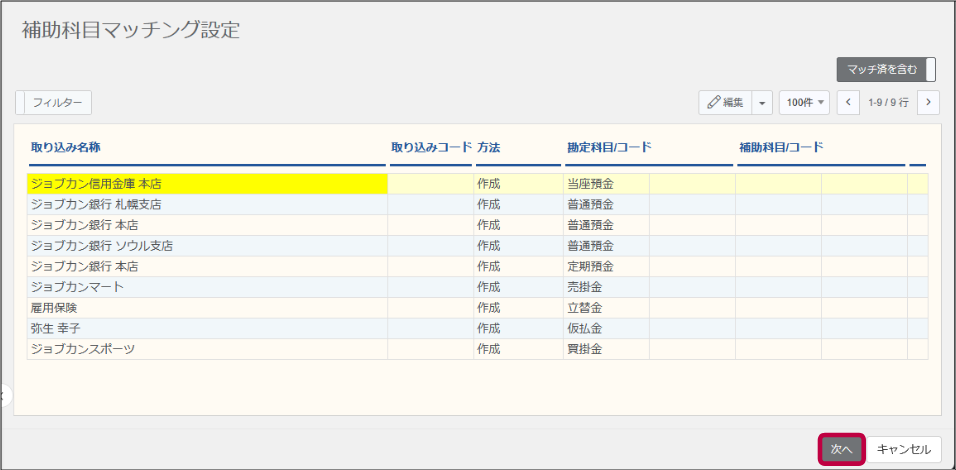Sort by 取り込み名称 column header
956x470 pixels.
(x=66, y=147)
